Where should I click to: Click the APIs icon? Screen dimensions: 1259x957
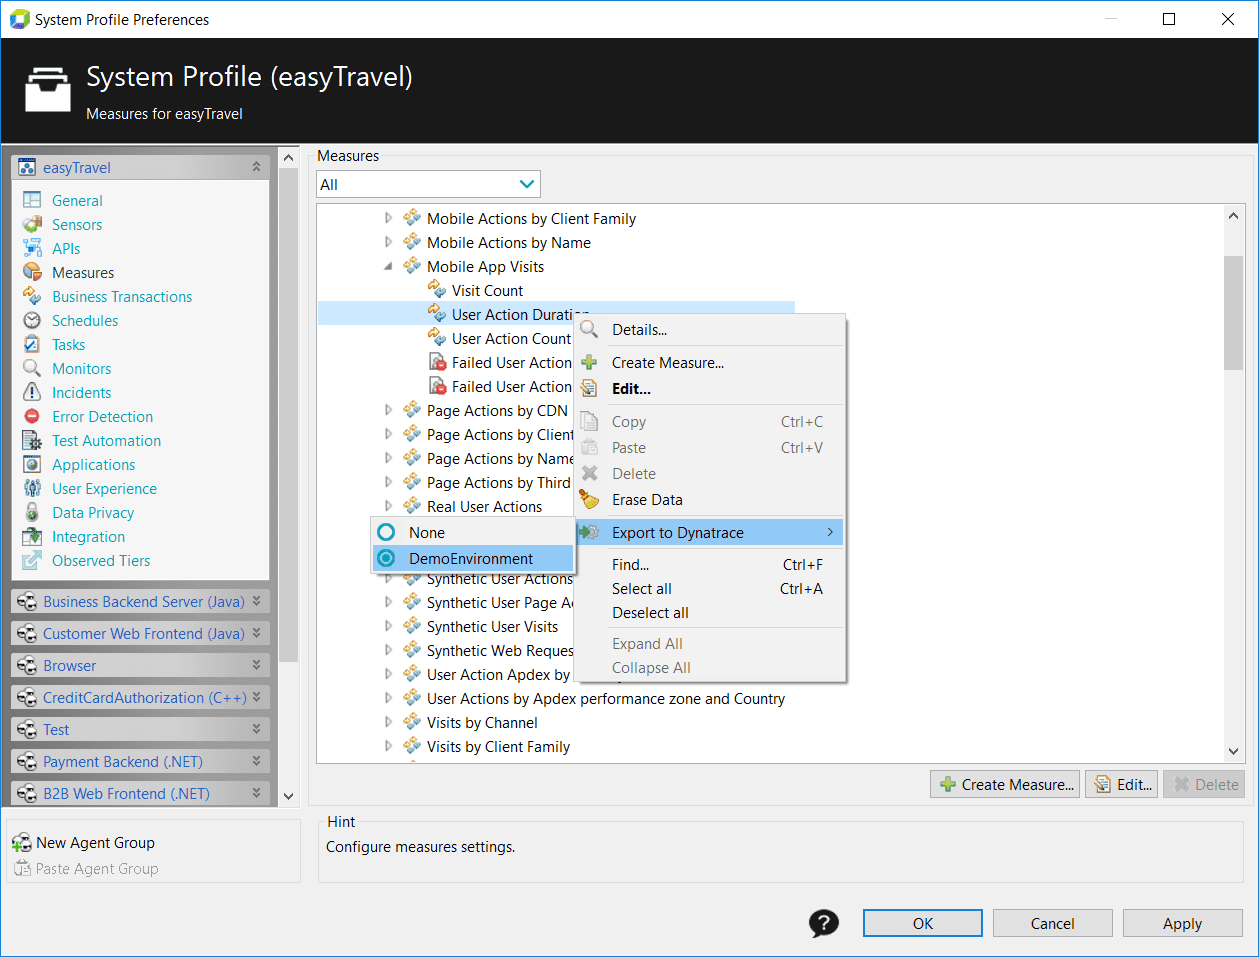coord(32,248)
